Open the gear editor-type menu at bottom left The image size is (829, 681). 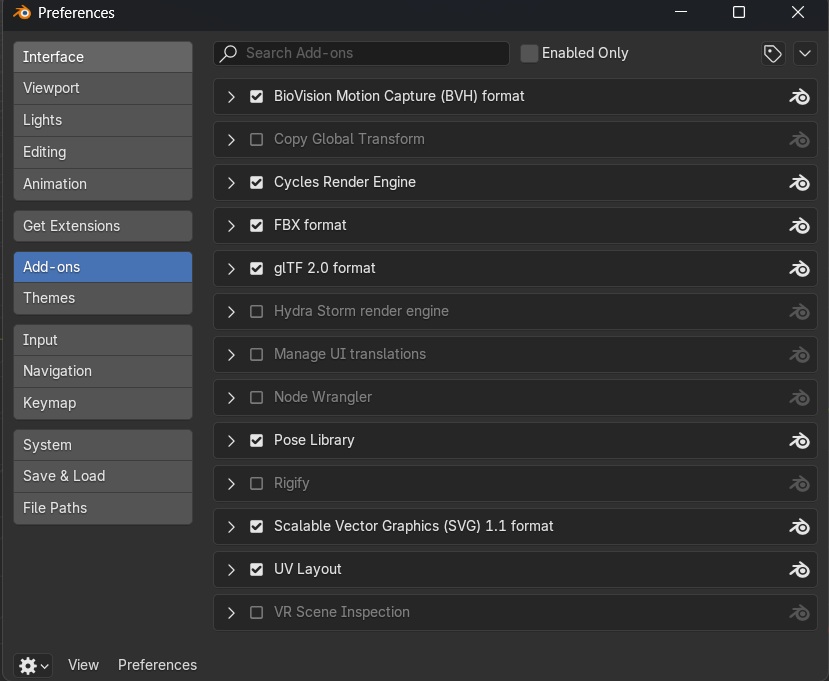coord(33,665)
